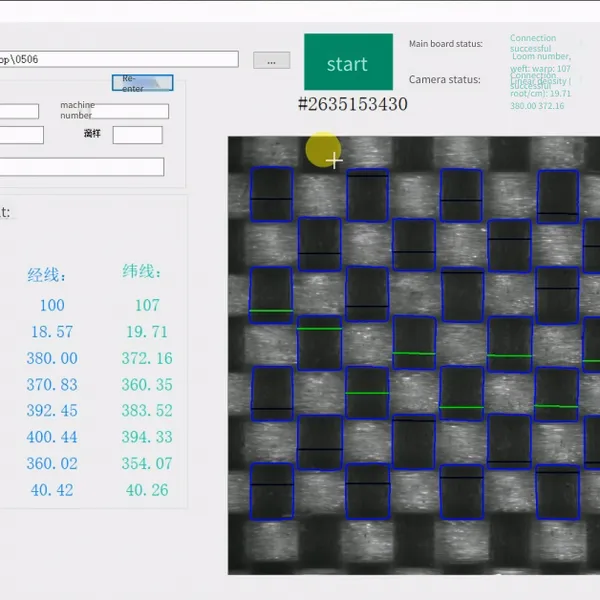Viewport: 600px width, 600px height.
Task: Click the value 370.83
Action: (52, 385)
